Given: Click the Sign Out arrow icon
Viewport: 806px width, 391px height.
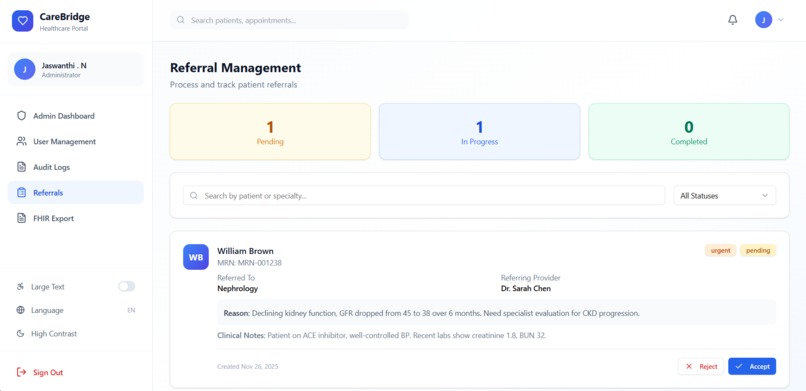Looking at the screenshot, I should (21, 372).
